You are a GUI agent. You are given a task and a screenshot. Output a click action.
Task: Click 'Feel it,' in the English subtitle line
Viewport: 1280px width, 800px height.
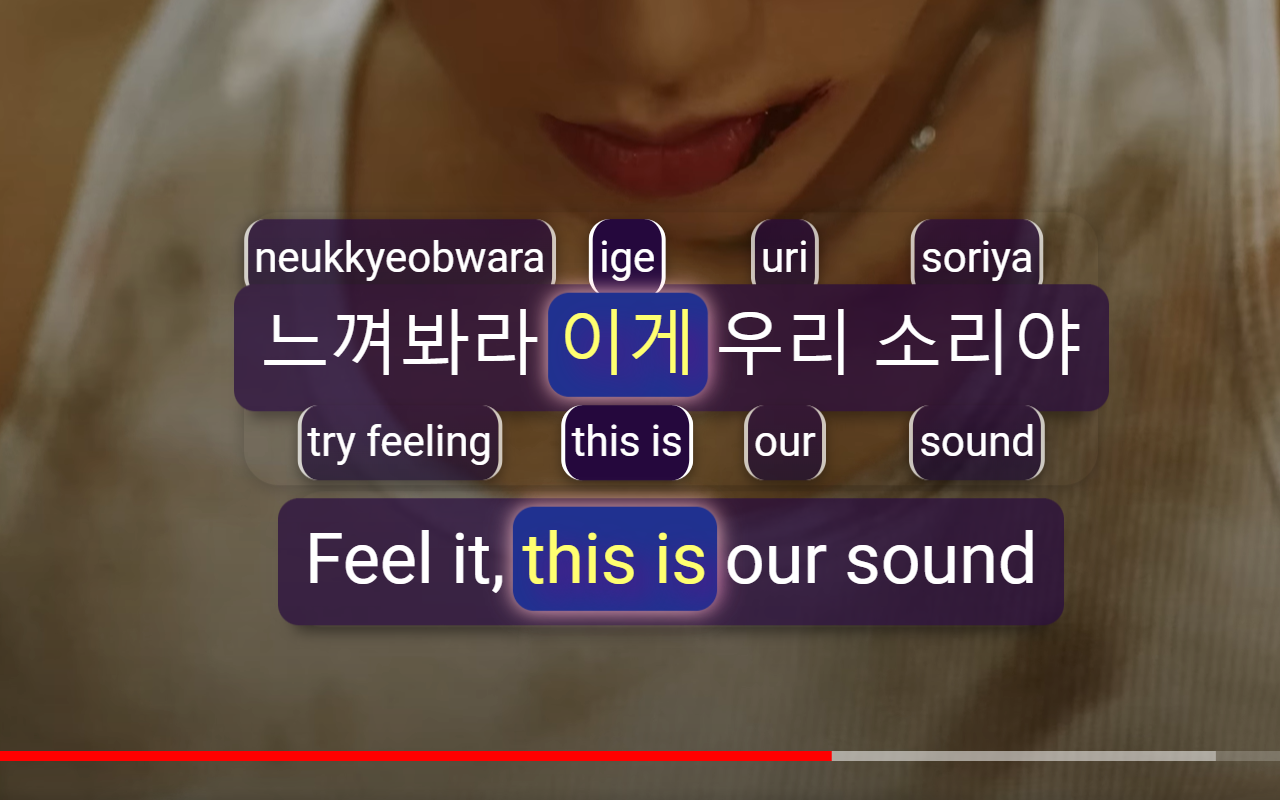point(405,559)
